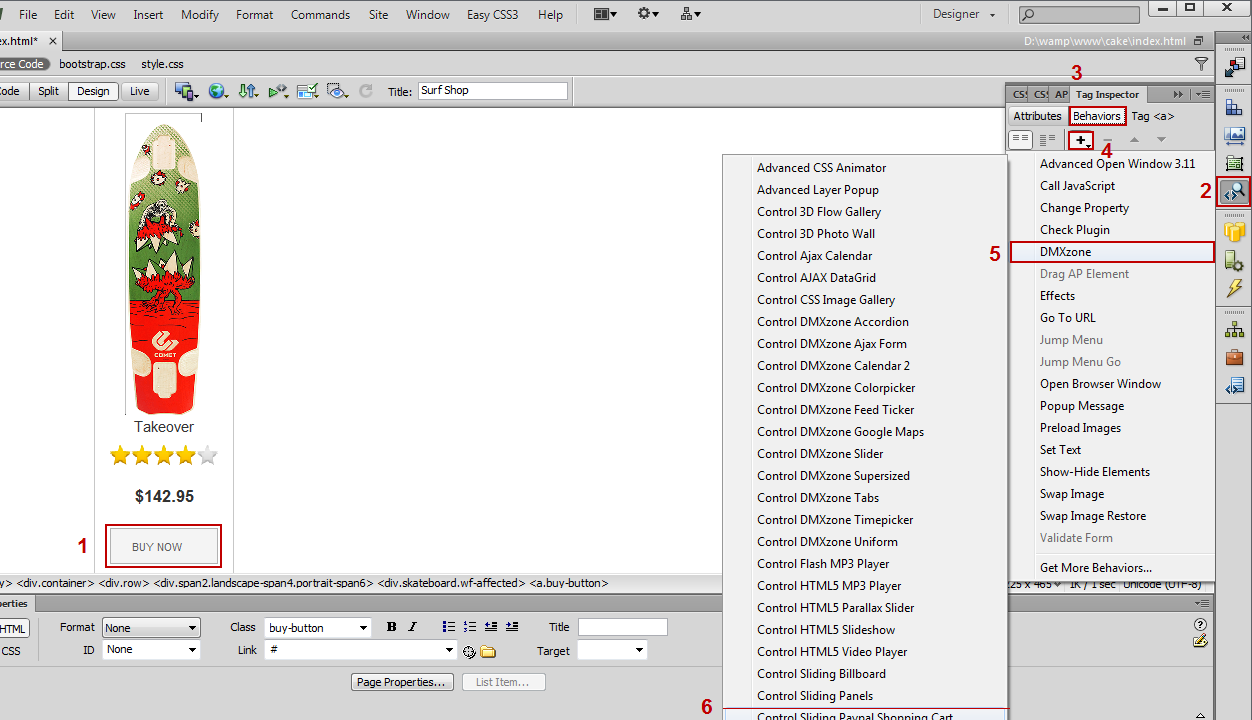Click the Page Properties button

(x=402, y=682)
